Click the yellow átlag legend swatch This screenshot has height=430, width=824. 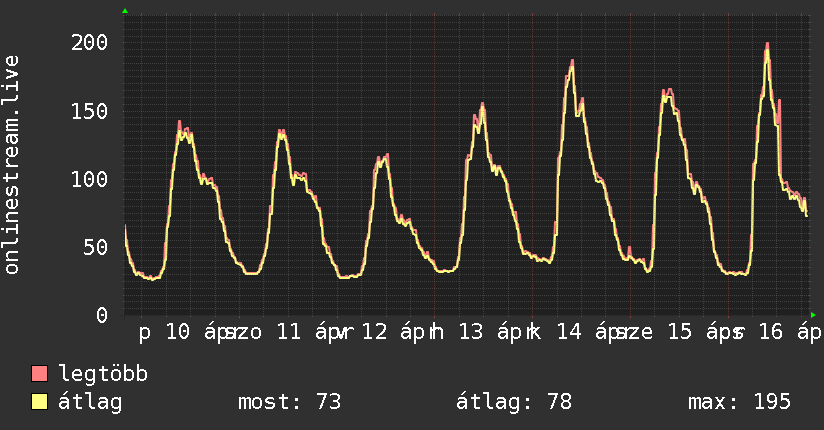point(39,402)
